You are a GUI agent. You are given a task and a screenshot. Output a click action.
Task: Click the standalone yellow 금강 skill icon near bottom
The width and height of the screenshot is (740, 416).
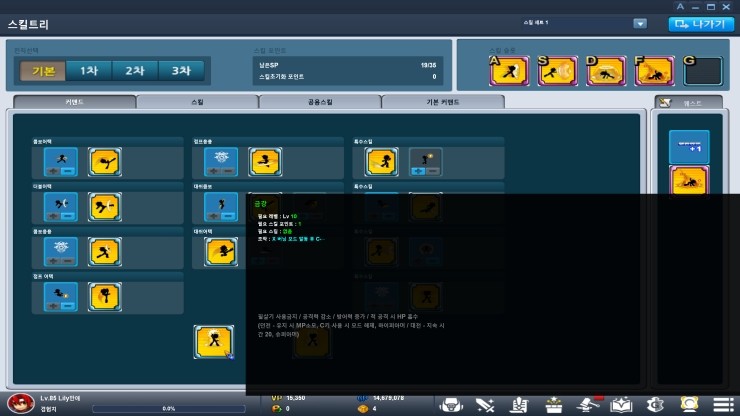pyautogui.click(x=214, y=342)
